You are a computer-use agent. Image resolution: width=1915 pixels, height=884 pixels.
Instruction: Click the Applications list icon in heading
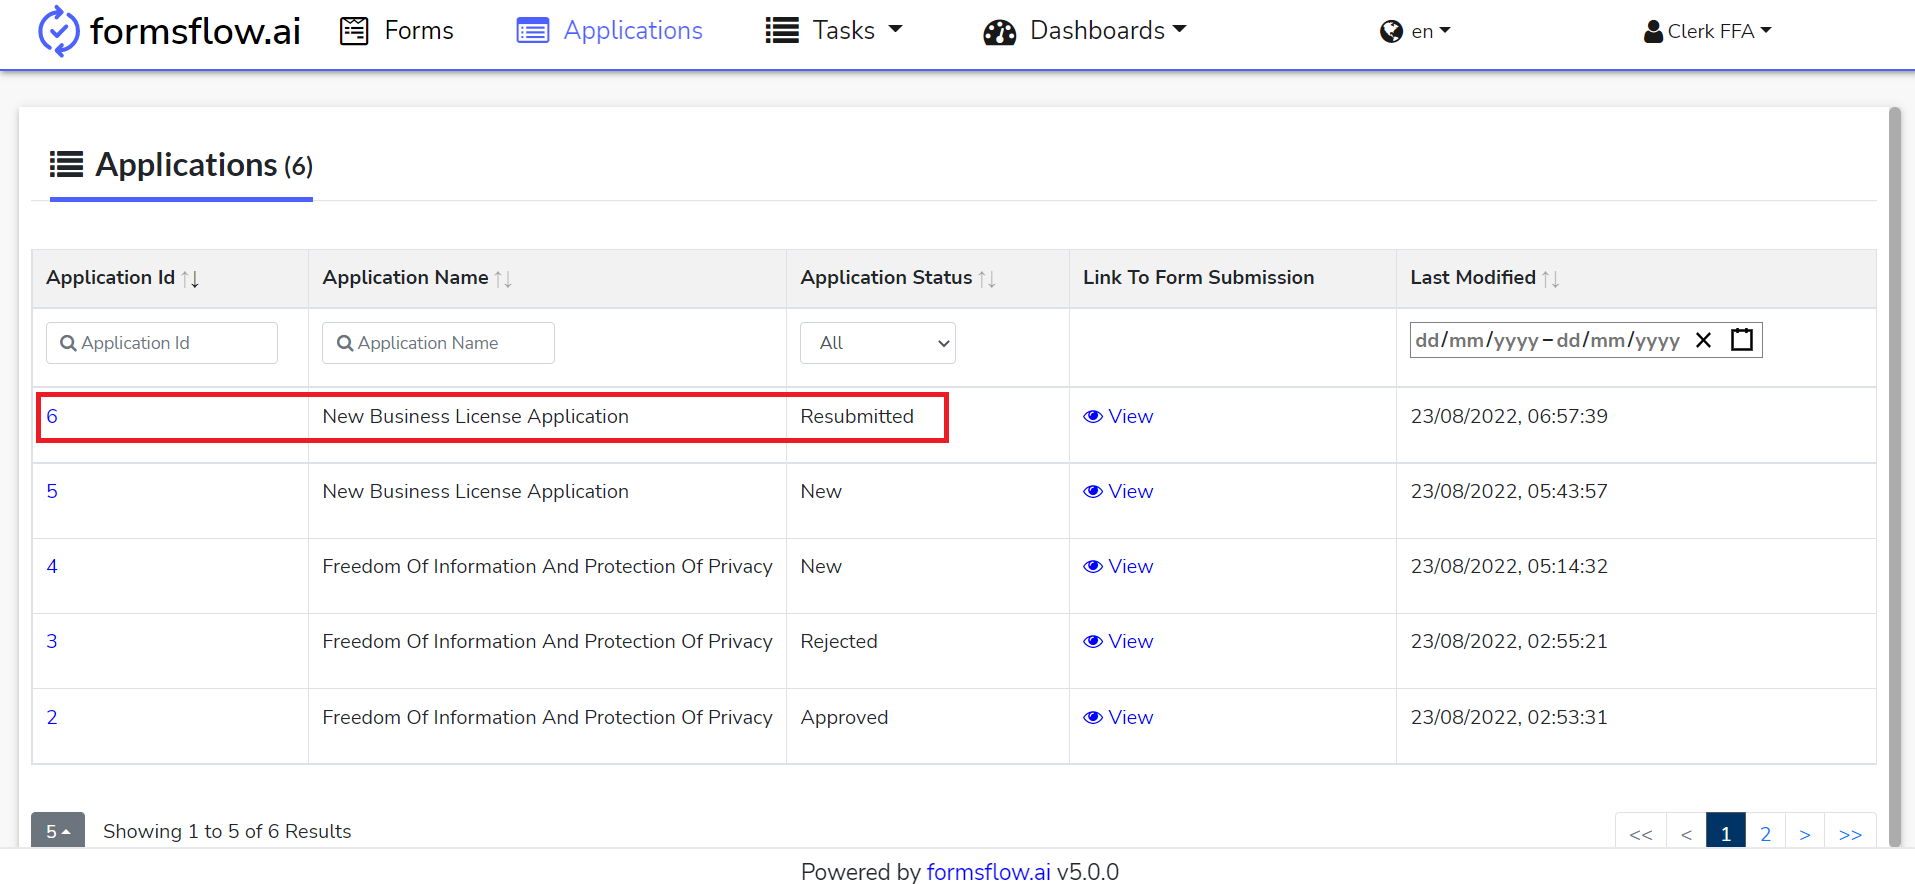click(67, 164)
